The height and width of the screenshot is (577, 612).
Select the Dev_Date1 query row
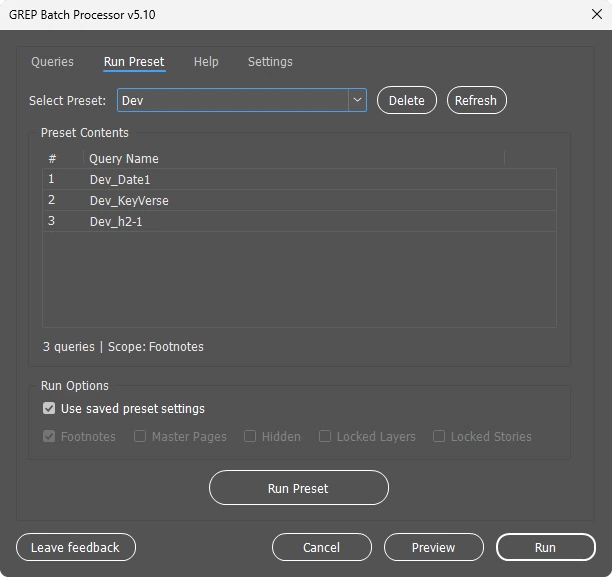click(x=299, y=180)
